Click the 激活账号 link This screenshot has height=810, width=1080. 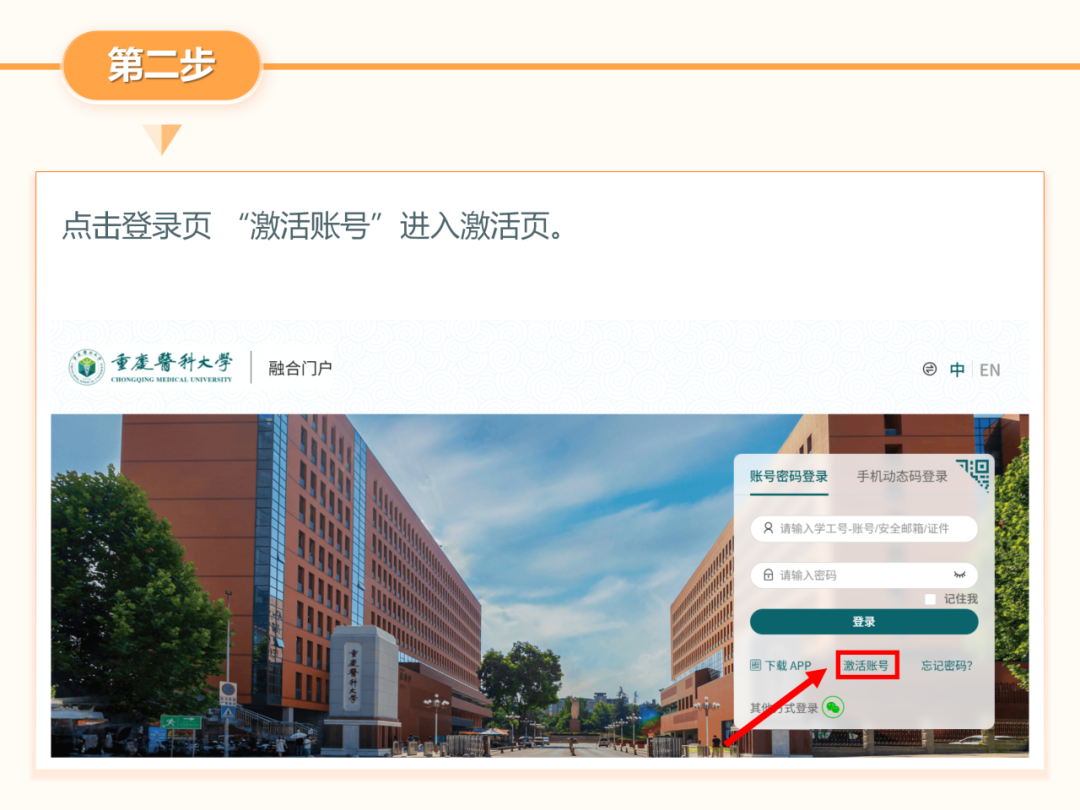(866, 665)
